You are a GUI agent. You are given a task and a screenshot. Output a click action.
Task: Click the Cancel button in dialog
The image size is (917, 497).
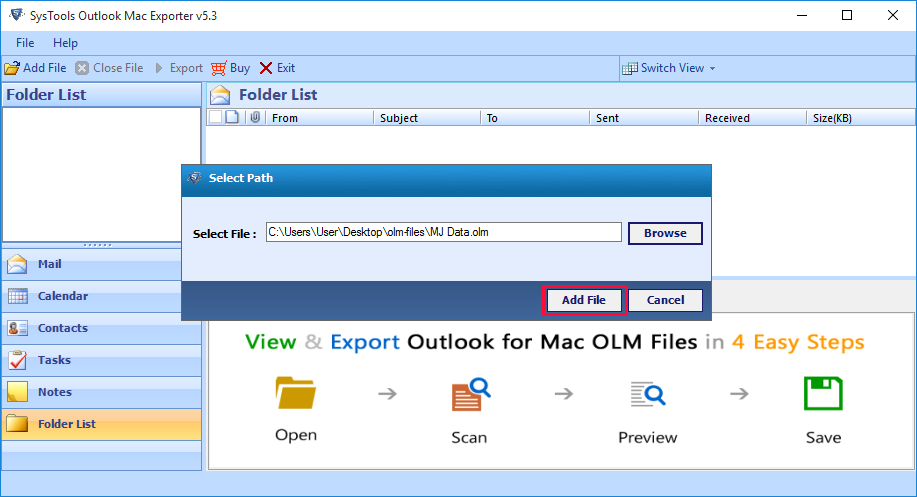coord(666,300)
